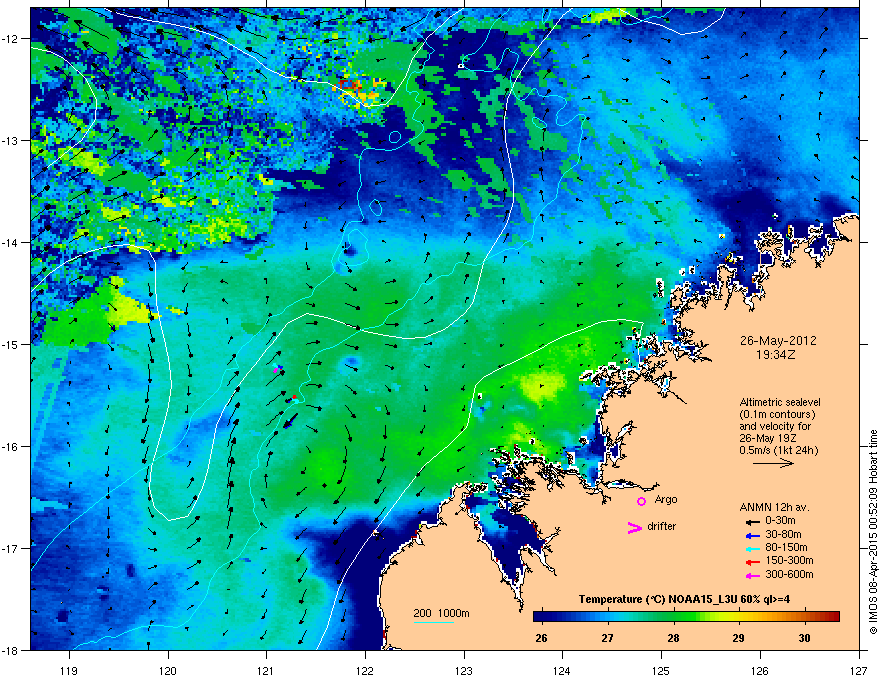
Task: Click the longitude axis label '126'
Action: pyautogui.click(x=760, y=670)
